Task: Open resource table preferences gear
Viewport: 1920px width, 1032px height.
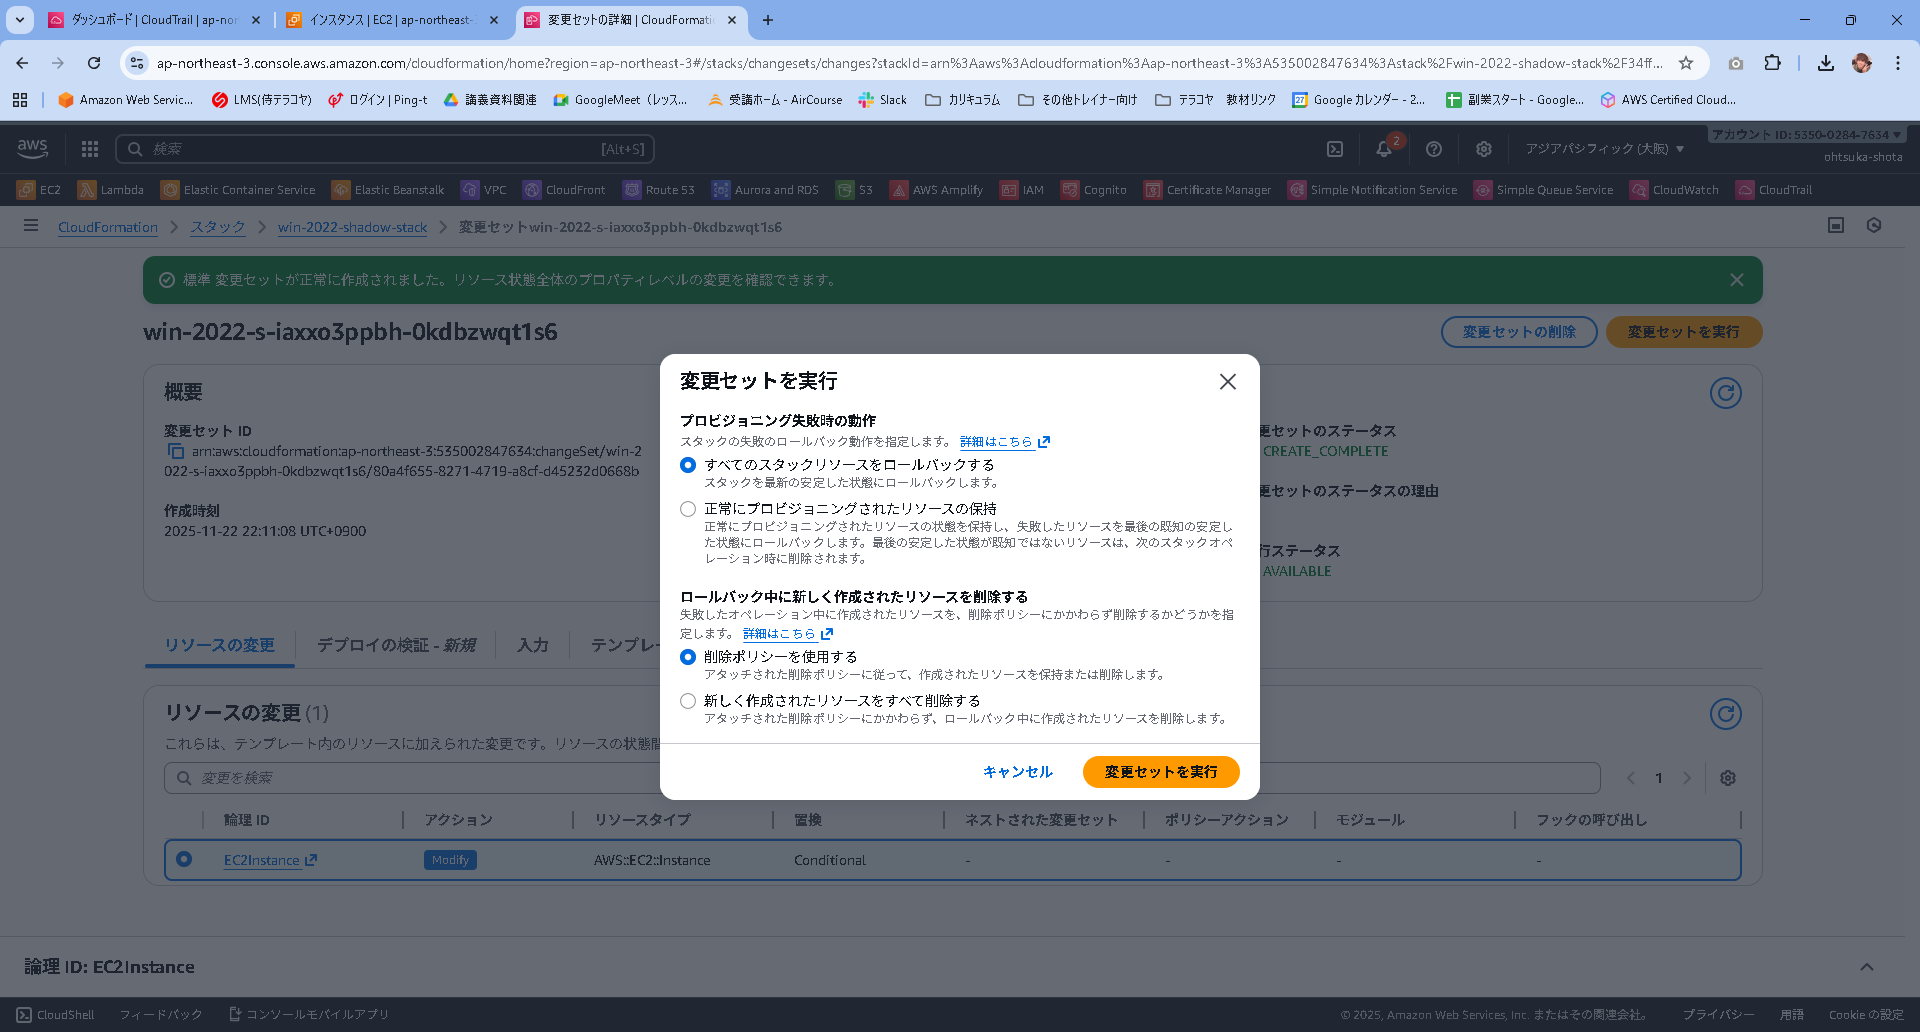Action: point(1728,778)
